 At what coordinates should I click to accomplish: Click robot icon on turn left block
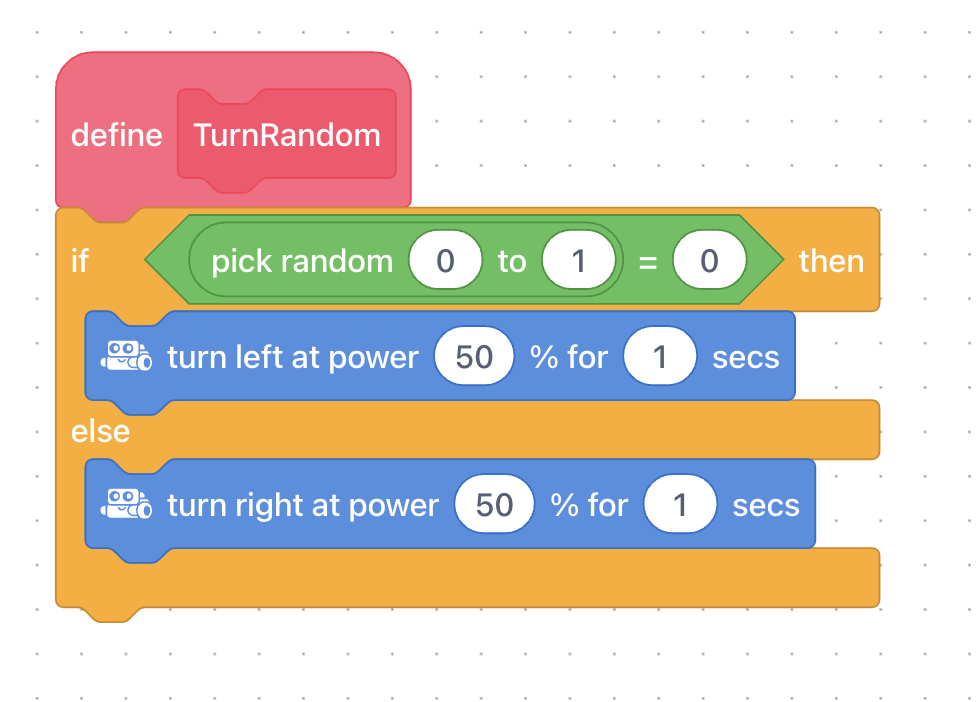pyautogui.click(x=126, y=356)
